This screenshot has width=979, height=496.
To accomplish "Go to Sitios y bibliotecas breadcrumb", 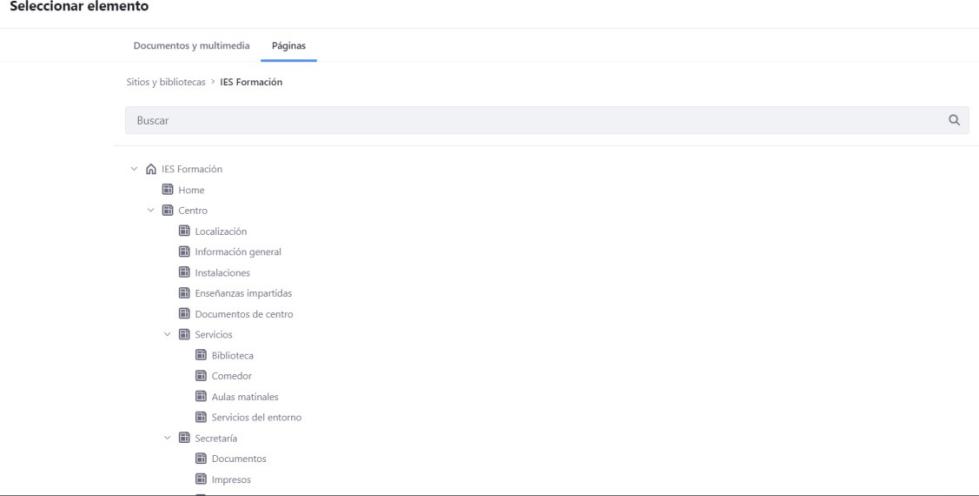I will 165,82.
